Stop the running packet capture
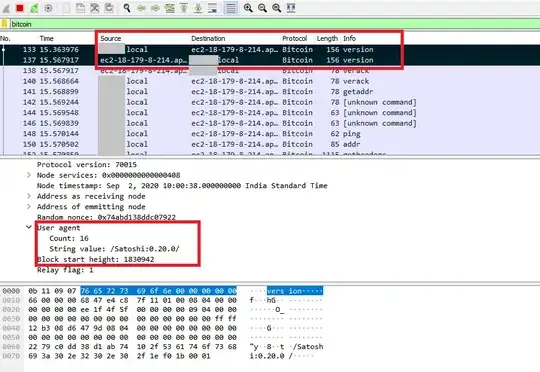The height and width of the screenshot is (372, 540). point(20,8)
